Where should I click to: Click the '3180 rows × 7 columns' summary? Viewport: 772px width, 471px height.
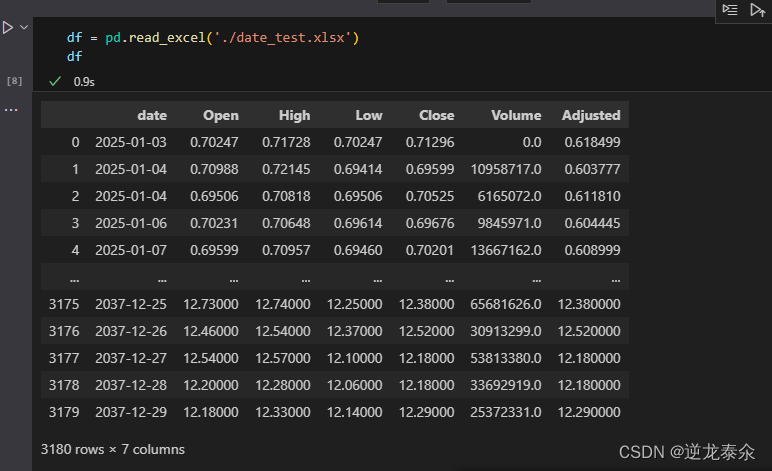pyautogui.click(x=113, y=449)
